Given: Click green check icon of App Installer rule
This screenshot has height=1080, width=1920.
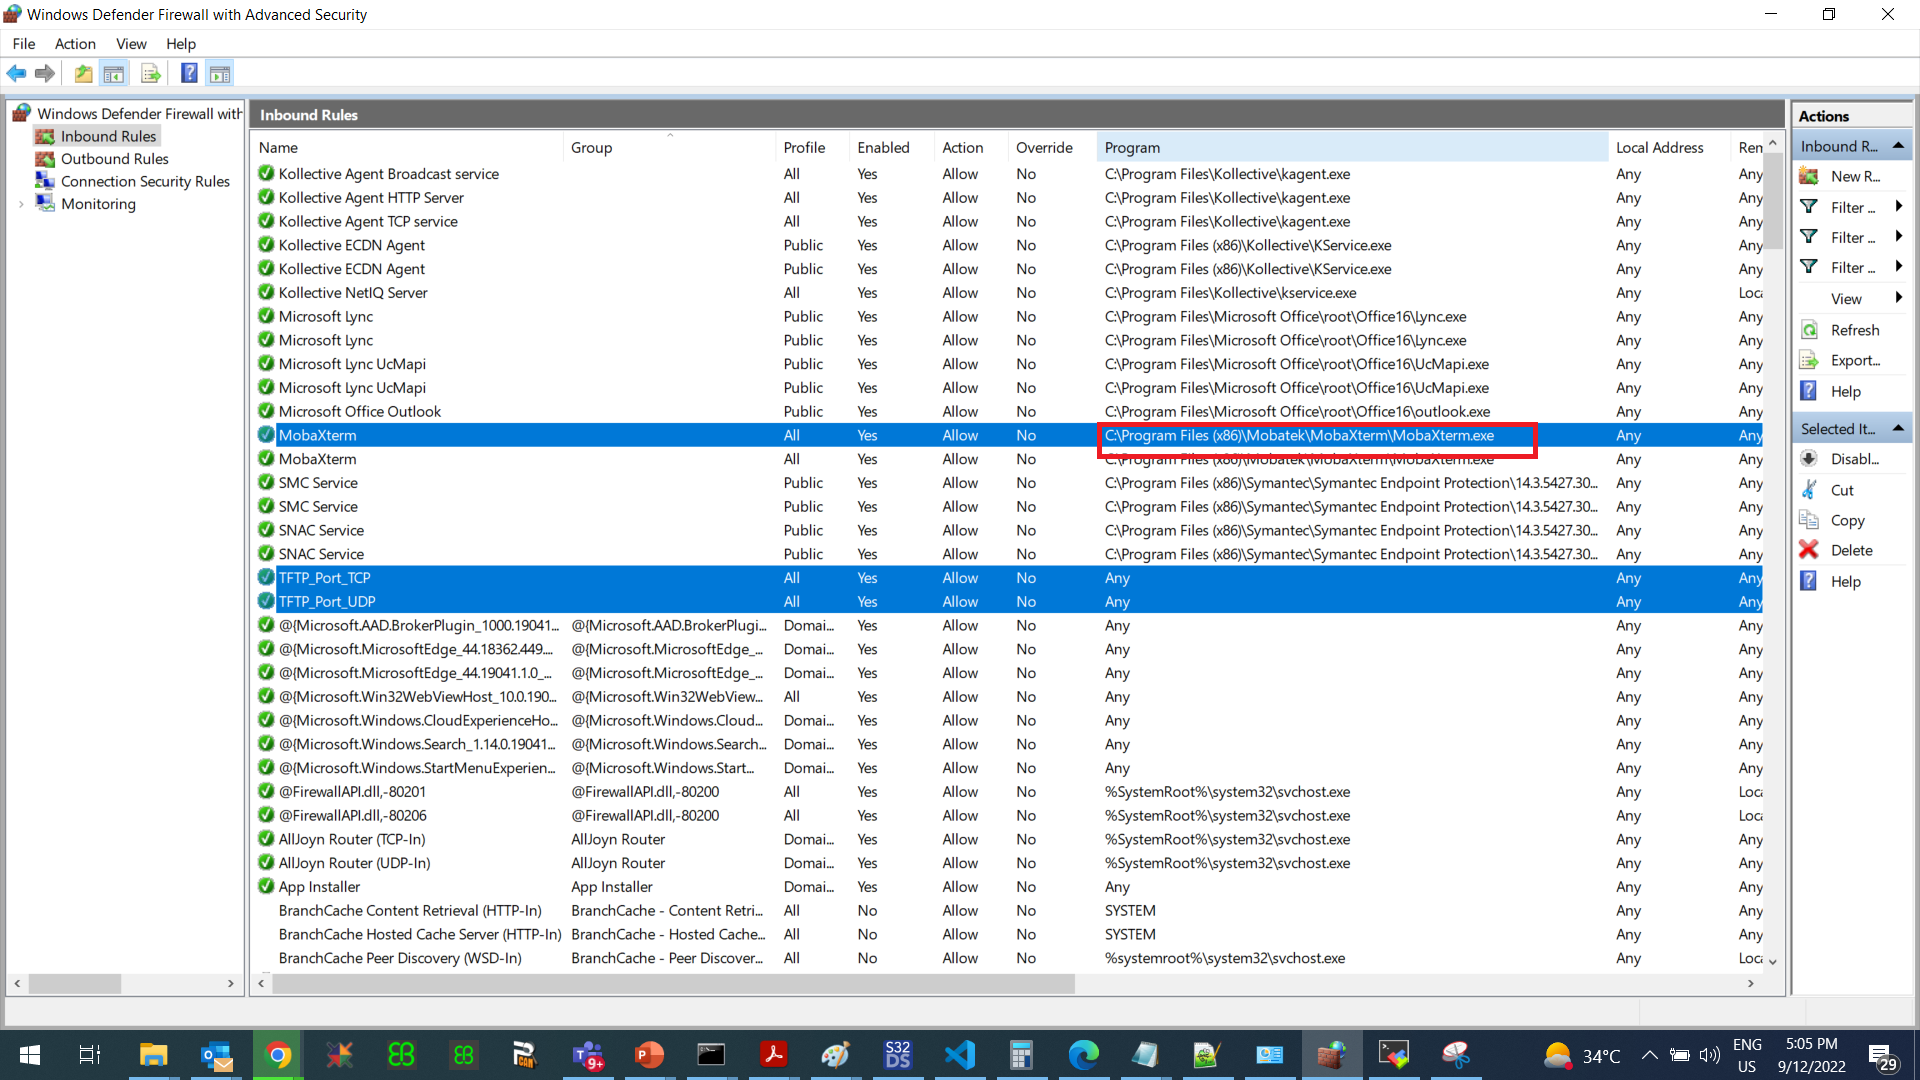Looking at the screenshot, I should point(266,886).
